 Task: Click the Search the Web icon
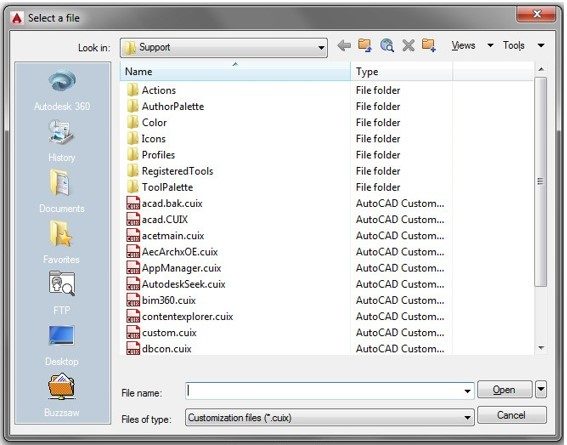point(387,46)
